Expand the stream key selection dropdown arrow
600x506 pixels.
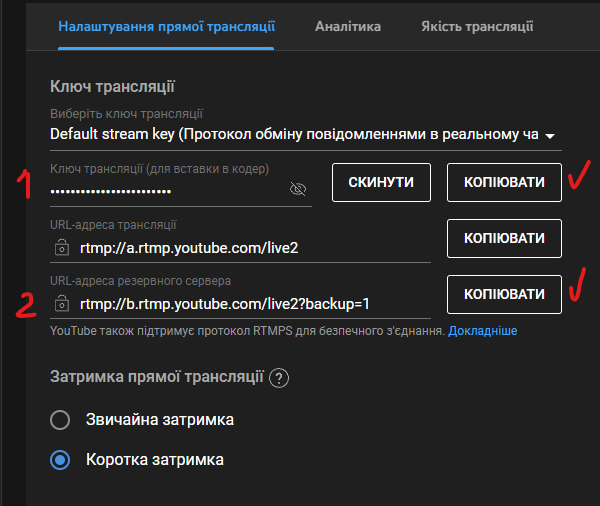point(549,135)
